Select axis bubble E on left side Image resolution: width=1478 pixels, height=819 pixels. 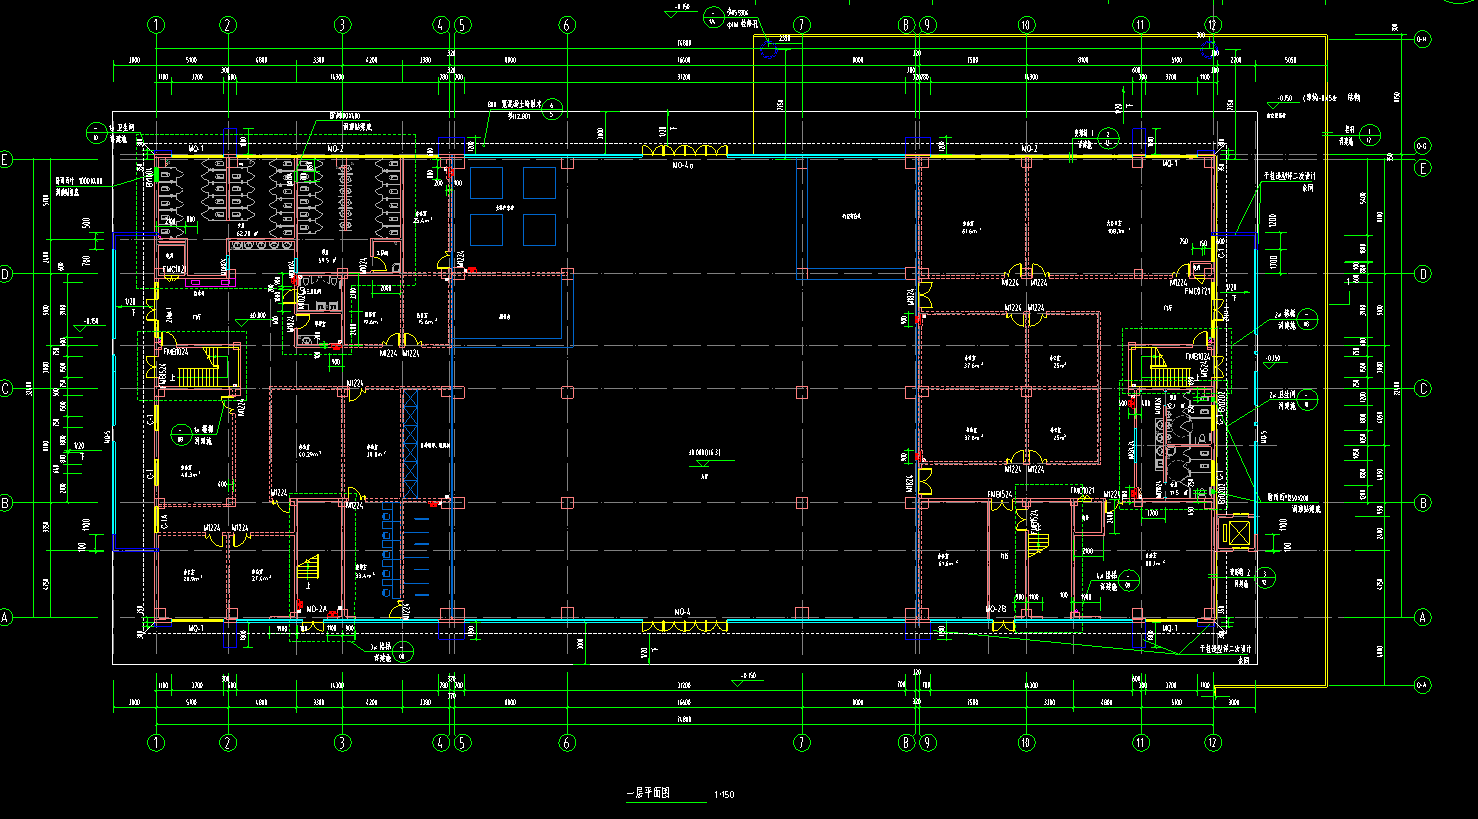pyautogui.click(x=6, y=159)
